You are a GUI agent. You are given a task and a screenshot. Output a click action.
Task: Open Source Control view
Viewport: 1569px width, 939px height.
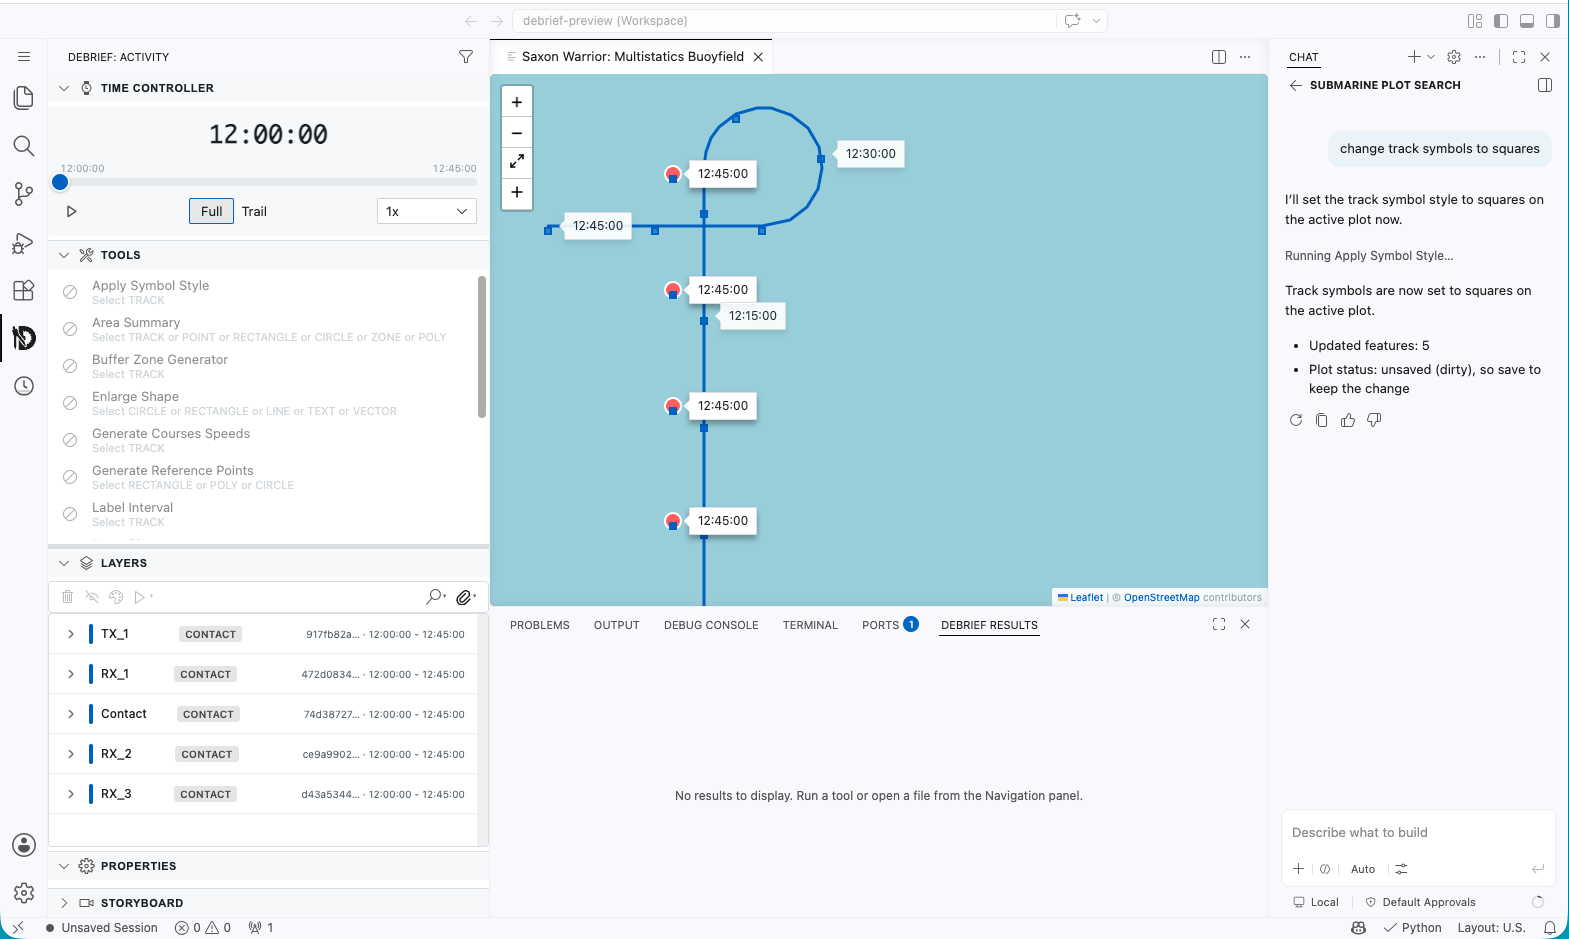click(24, 194)
